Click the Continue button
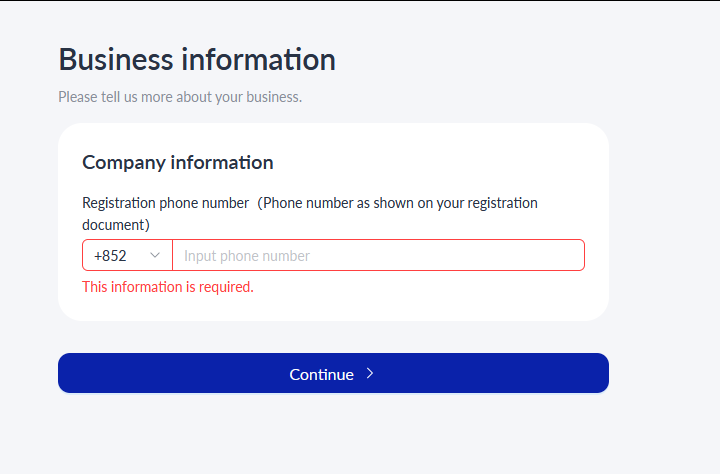The width and height of the screenshot is (720, 474). 333,373
